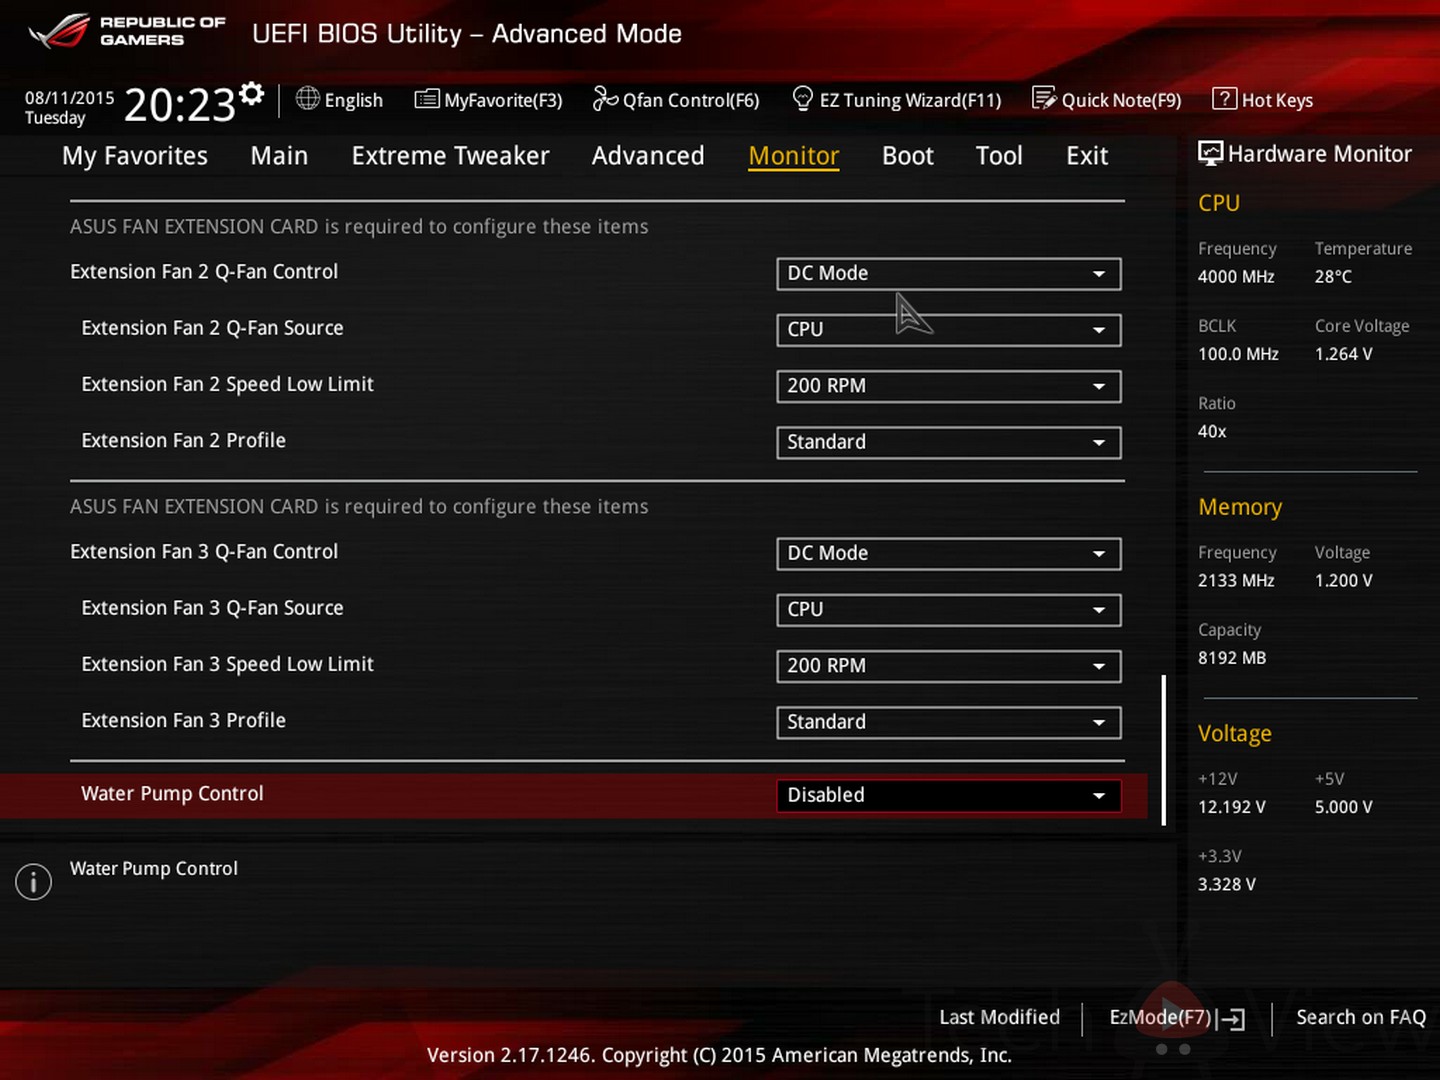Open Extension Fan 2 Q-Fan Control dropdown
The height and width of the screenshot is (1080, 1440).
tap(948, 274)
